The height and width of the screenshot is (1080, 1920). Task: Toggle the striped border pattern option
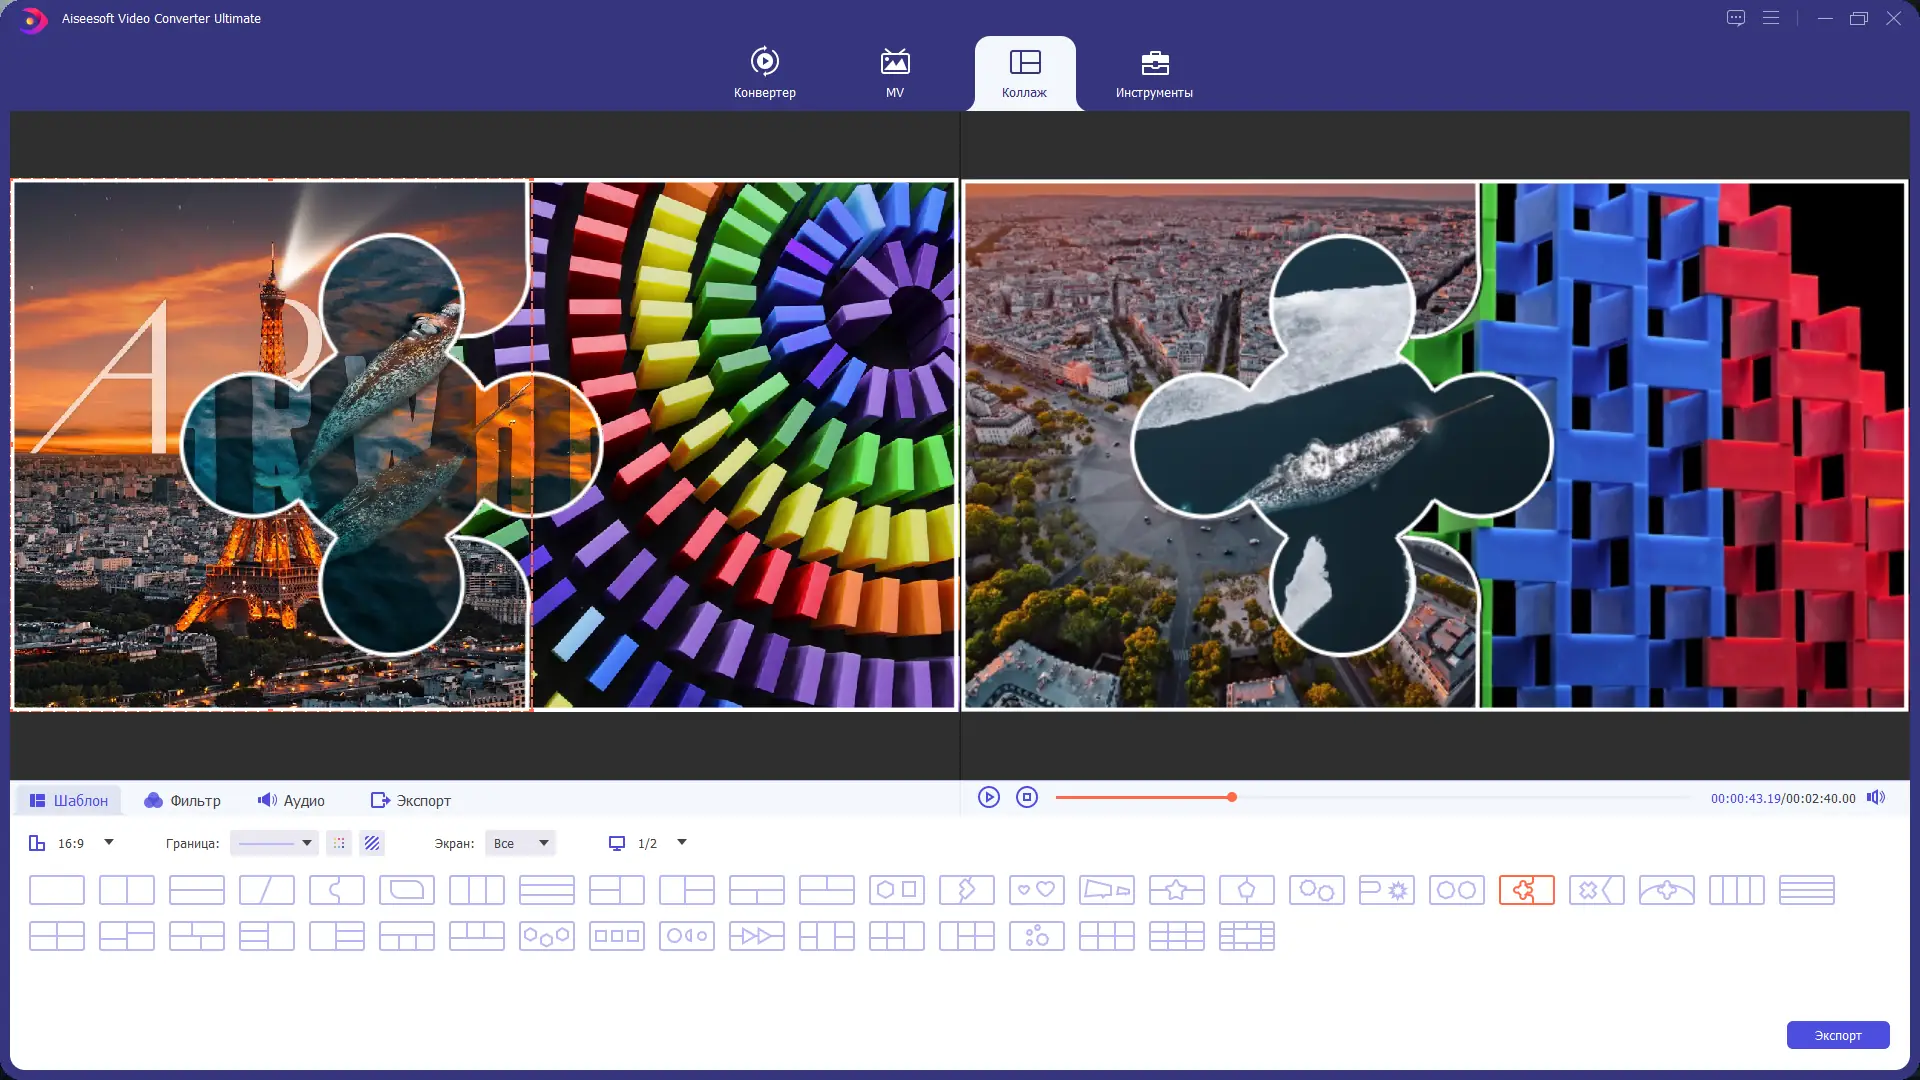[372, 843]
